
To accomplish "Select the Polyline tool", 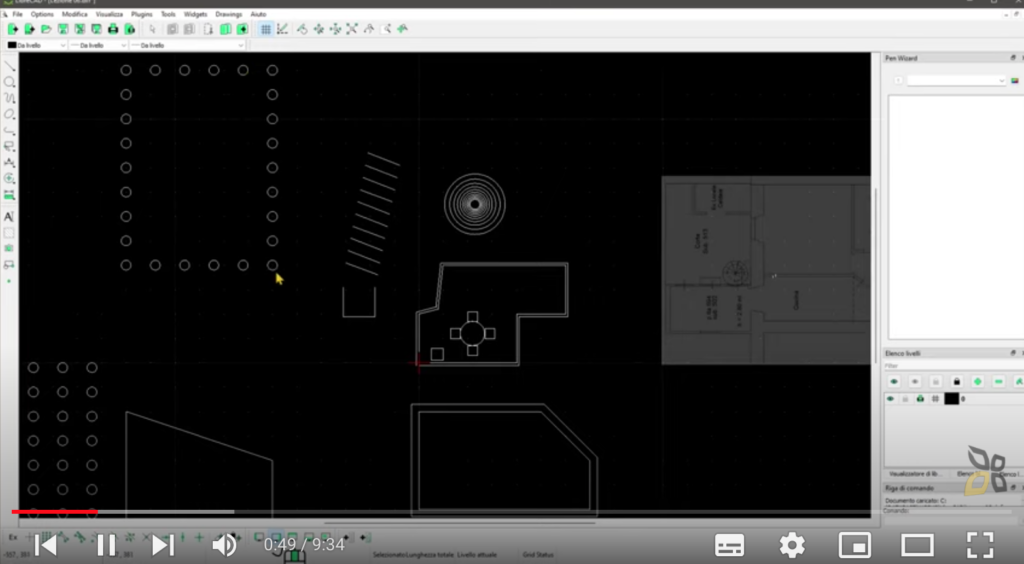I will pyautogui.click(x=9, y=131).
